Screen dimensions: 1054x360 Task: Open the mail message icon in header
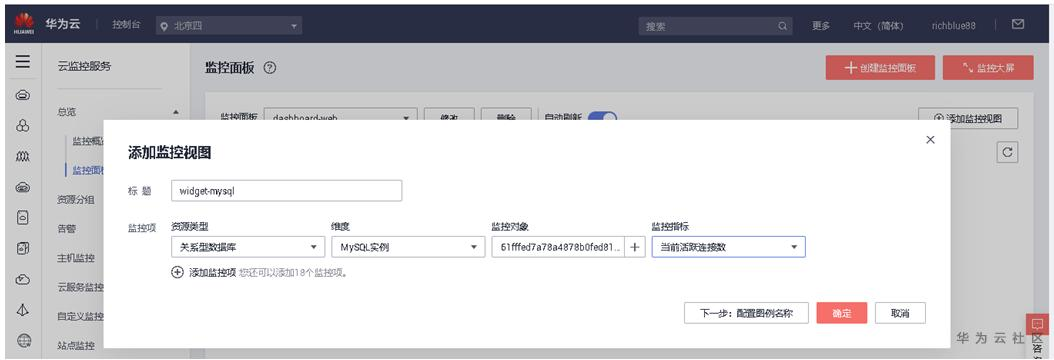coord(1018,25)
